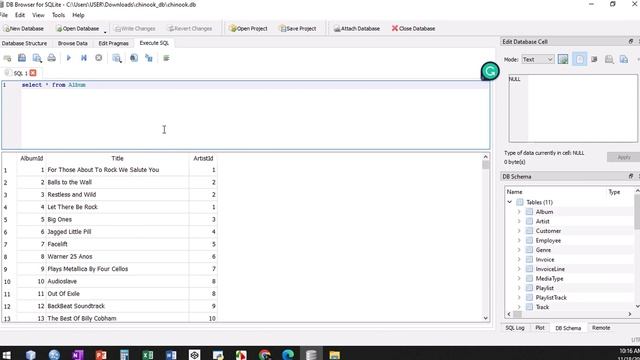Expand the Customer table in DB Schema
Viewport: 640px width, 360px height.
519,231
